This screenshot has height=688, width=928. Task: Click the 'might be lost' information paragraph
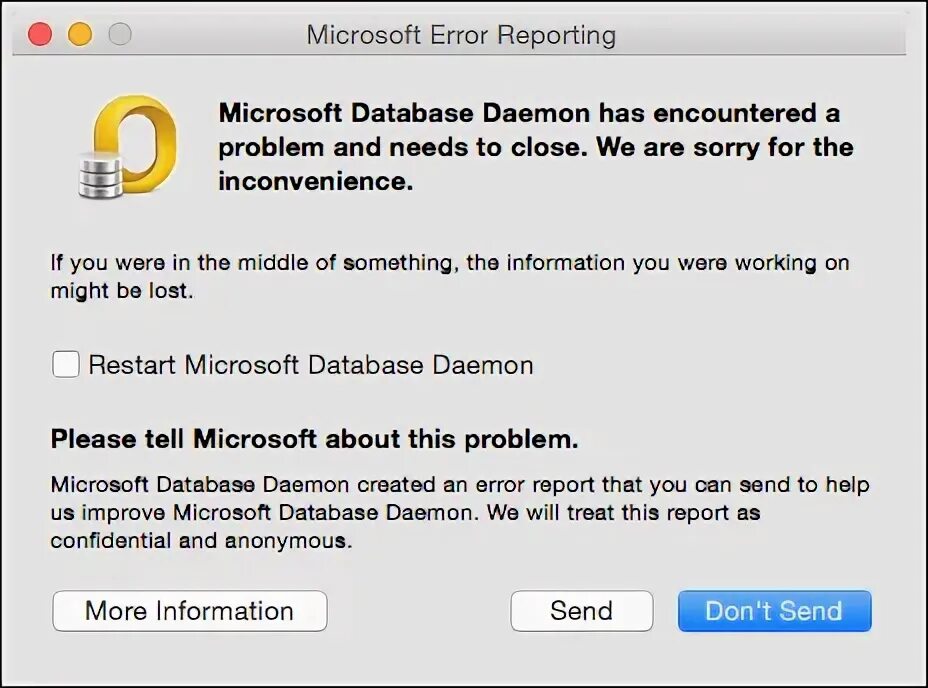point(122,292)
